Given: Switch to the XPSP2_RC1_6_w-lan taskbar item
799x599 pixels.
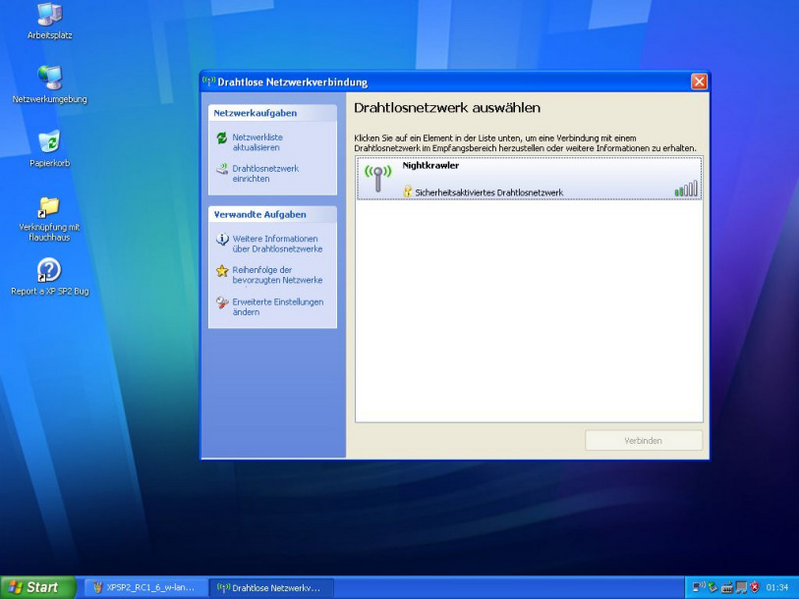Looking at the screenshot, I should 146,587.
